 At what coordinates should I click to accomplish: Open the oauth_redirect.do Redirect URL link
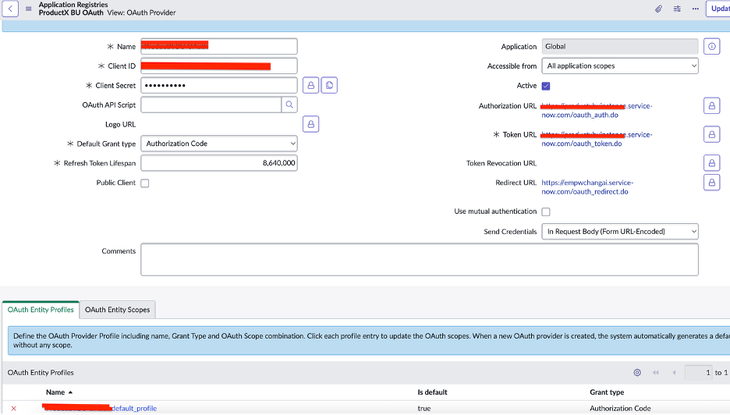(588, 187)
